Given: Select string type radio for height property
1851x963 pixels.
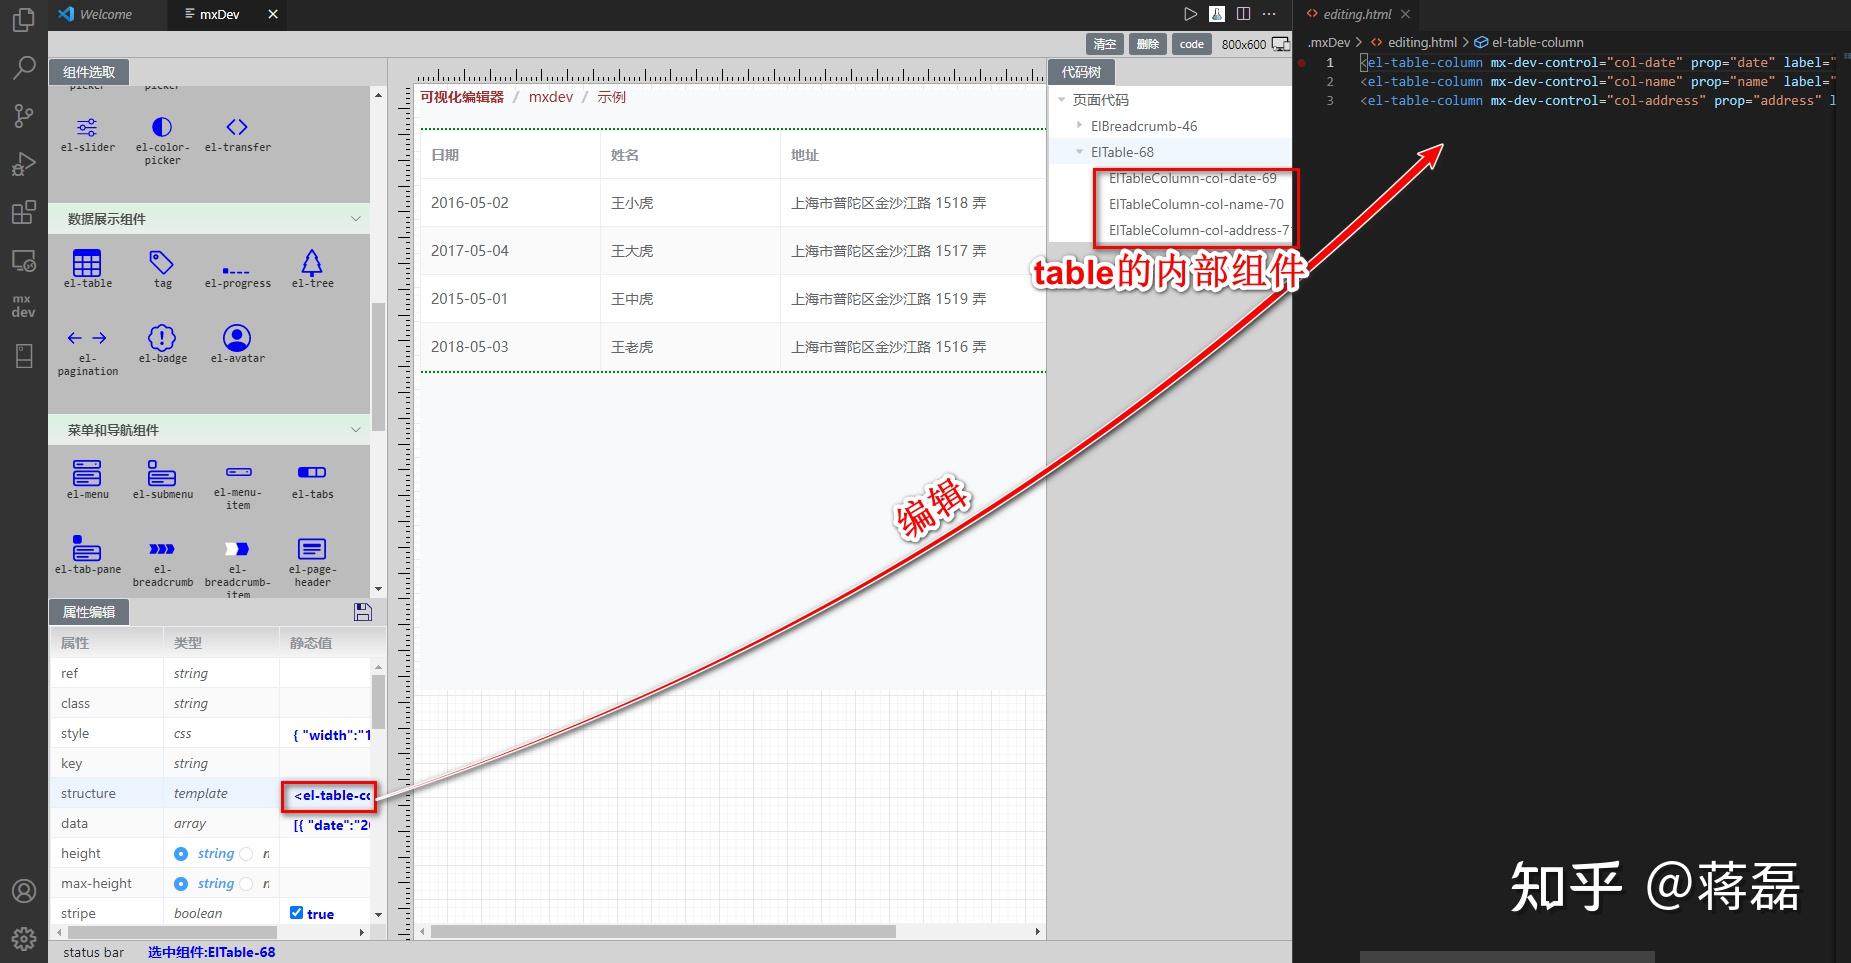Looking at the screenshot, I should coord(181,853).
